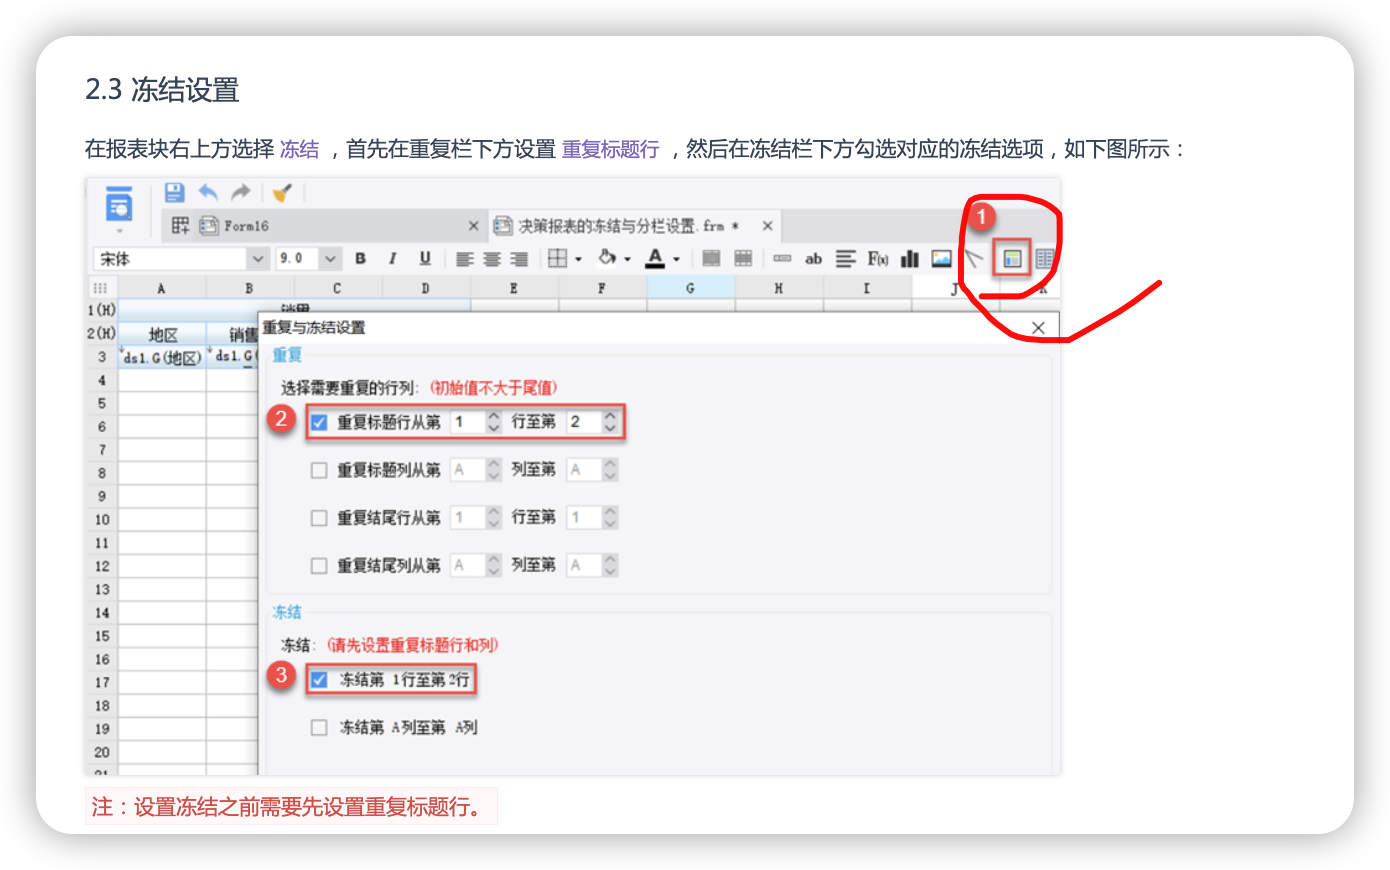Check the 重复结尾列从第 checkbox
Image resolution: width=1390 pixels, height=870 pixels.
click(319, 566)
